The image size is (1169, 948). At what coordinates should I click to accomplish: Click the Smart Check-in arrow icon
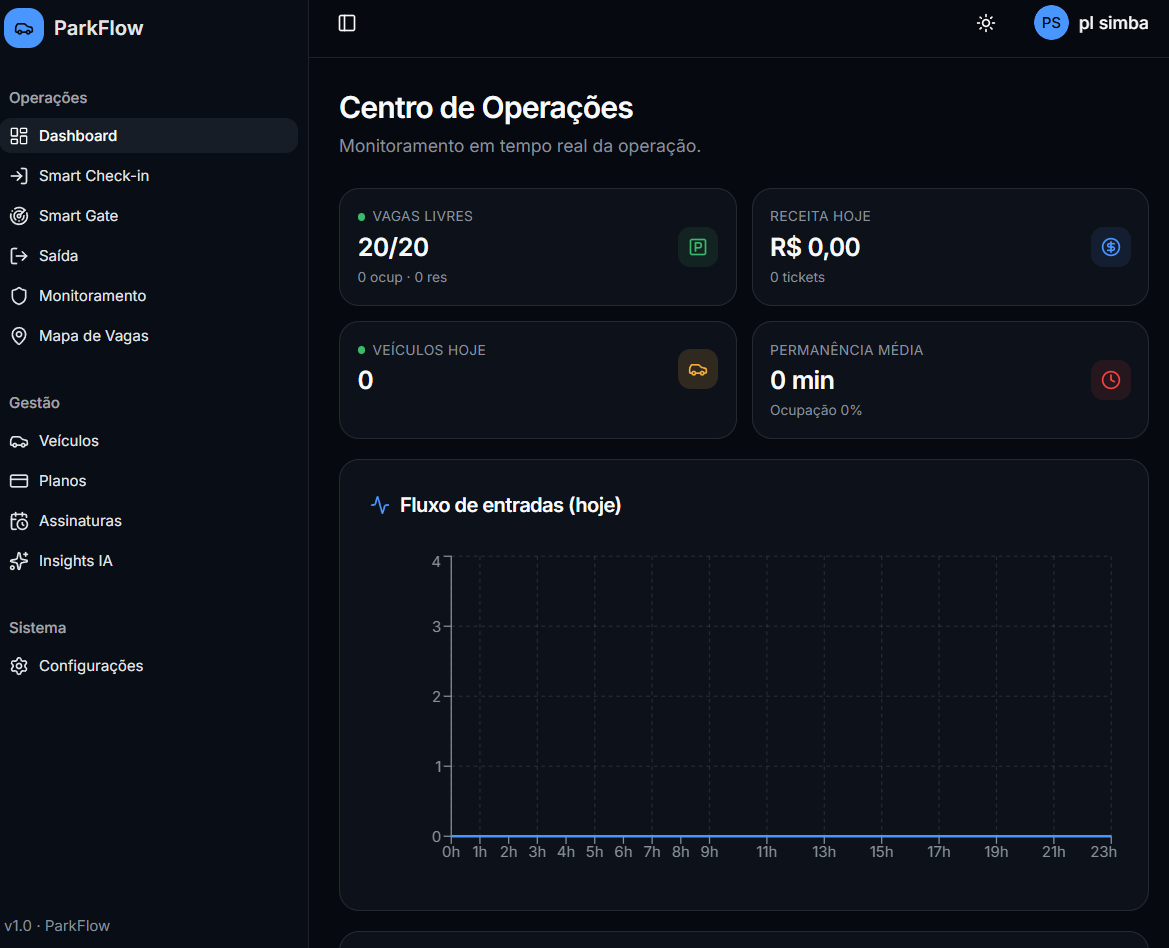click(x=19, y=176)
